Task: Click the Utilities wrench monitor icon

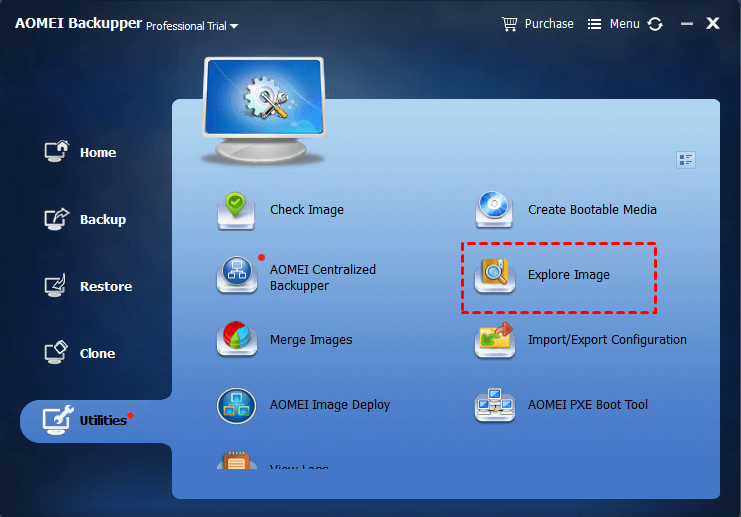Action: pos(58,420)
